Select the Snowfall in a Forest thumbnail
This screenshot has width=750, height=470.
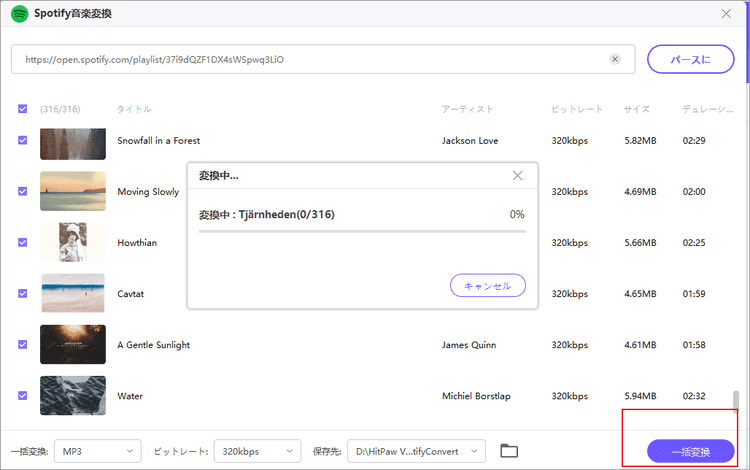pyautogui.click(x=73, y=143)
